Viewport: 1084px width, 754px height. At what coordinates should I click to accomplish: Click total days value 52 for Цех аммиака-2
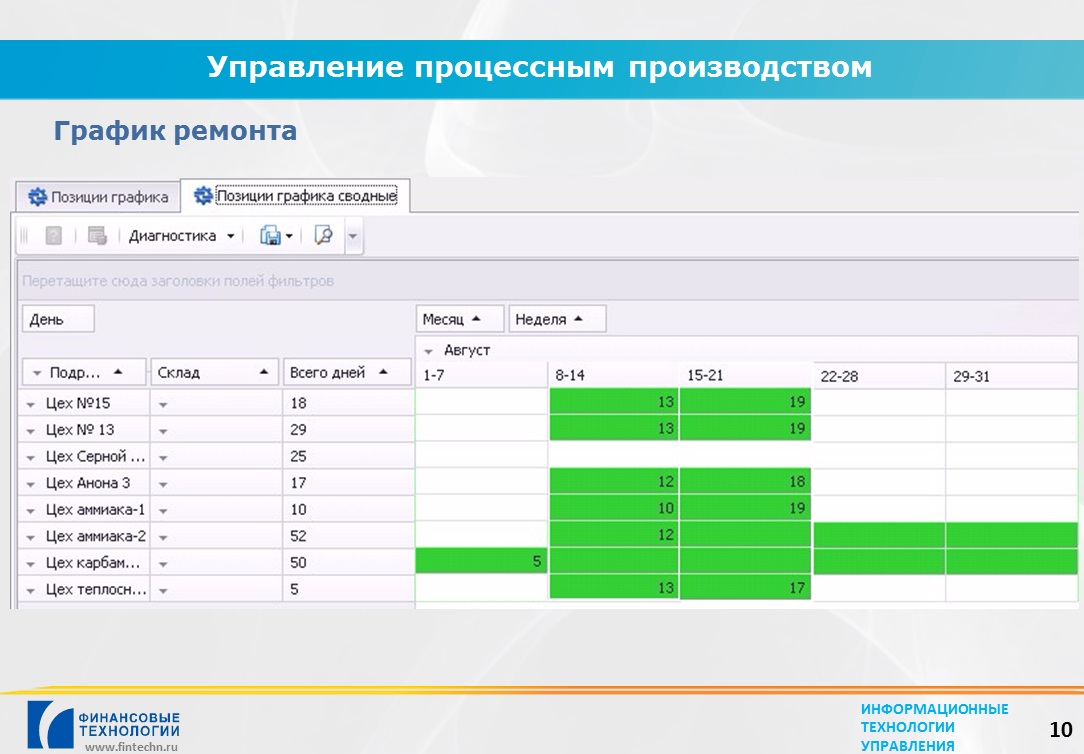coord(348,536)
